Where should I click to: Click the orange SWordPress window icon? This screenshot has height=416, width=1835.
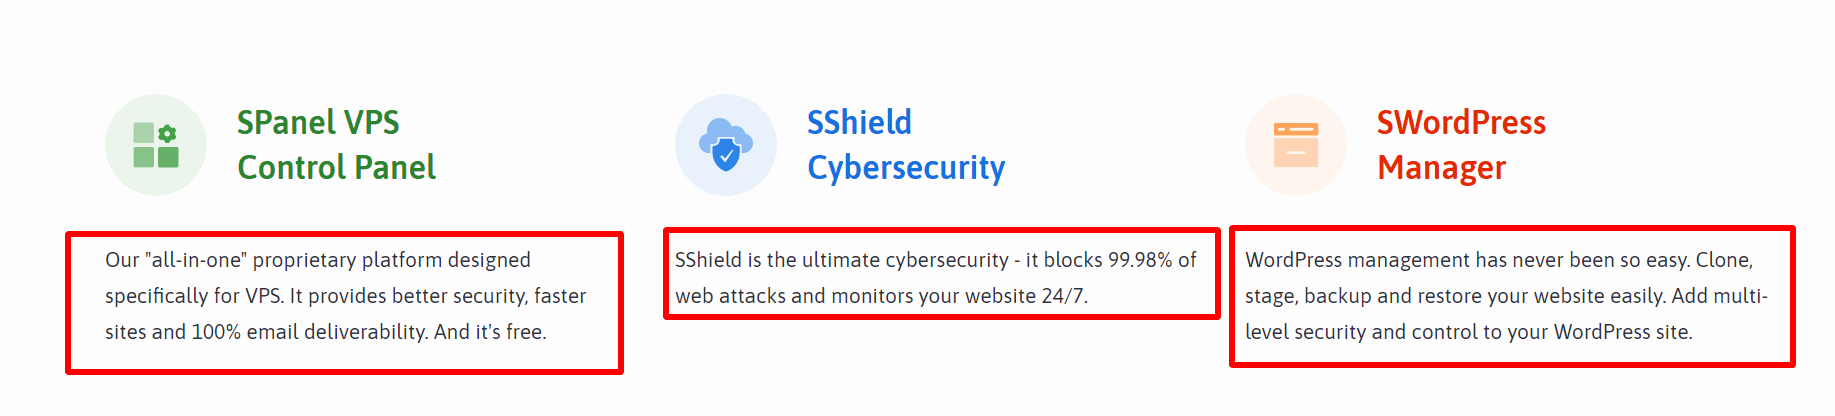(x=1296, y=145)
